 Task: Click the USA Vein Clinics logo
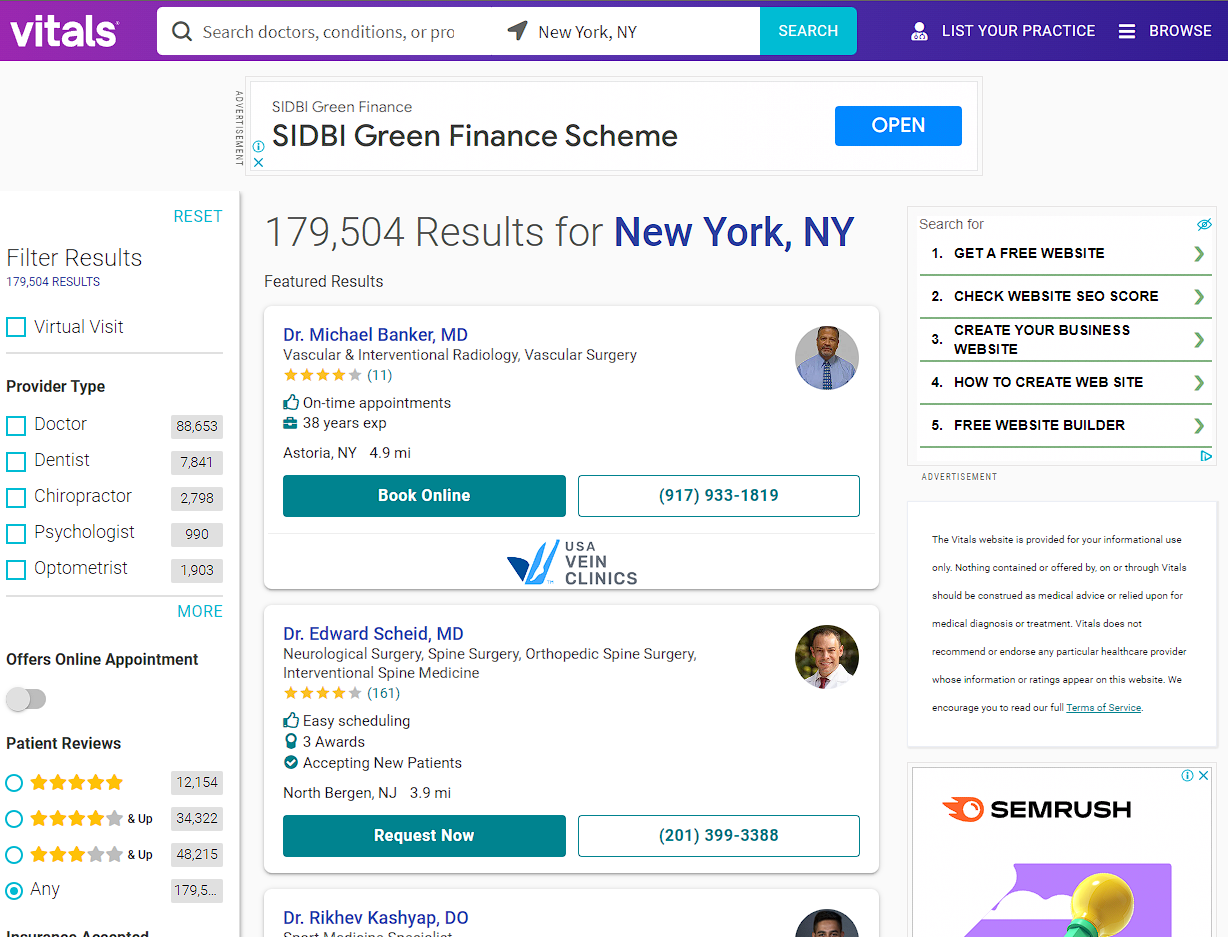click(x=572, y=562)
